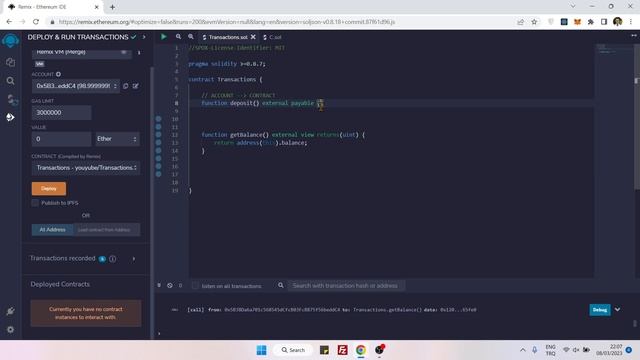Click Load contract from Address field
This screenshot has width=640, height=360.
click(107, 230)
